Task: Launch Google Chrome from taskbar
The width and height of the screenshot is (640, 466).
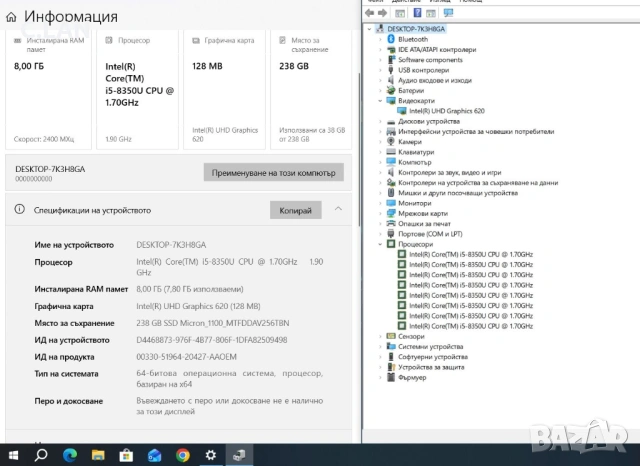Action: (182, 455)
